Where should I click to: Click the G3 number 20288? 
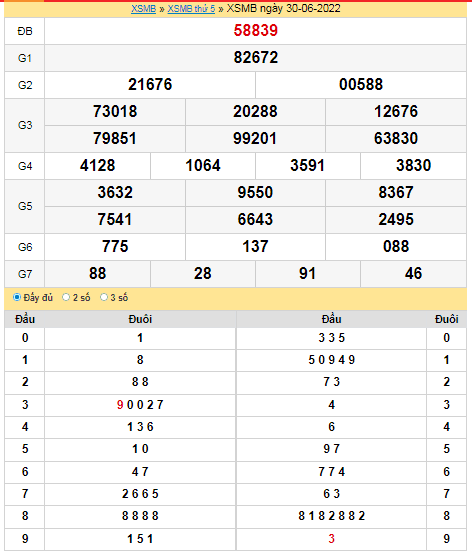(x=255, y=111)
